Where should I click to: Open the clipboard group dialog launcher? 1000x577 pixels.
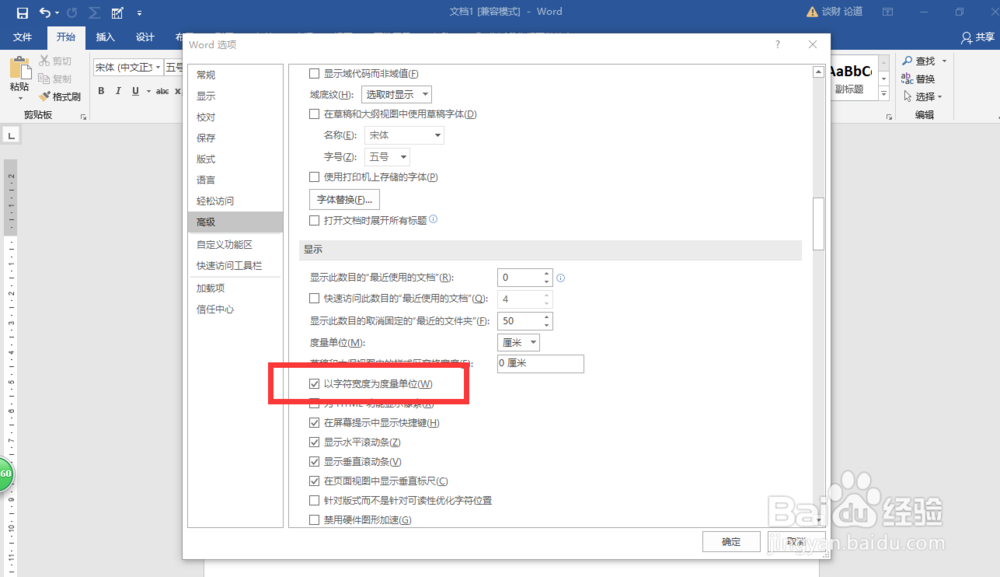coord(83,117)
